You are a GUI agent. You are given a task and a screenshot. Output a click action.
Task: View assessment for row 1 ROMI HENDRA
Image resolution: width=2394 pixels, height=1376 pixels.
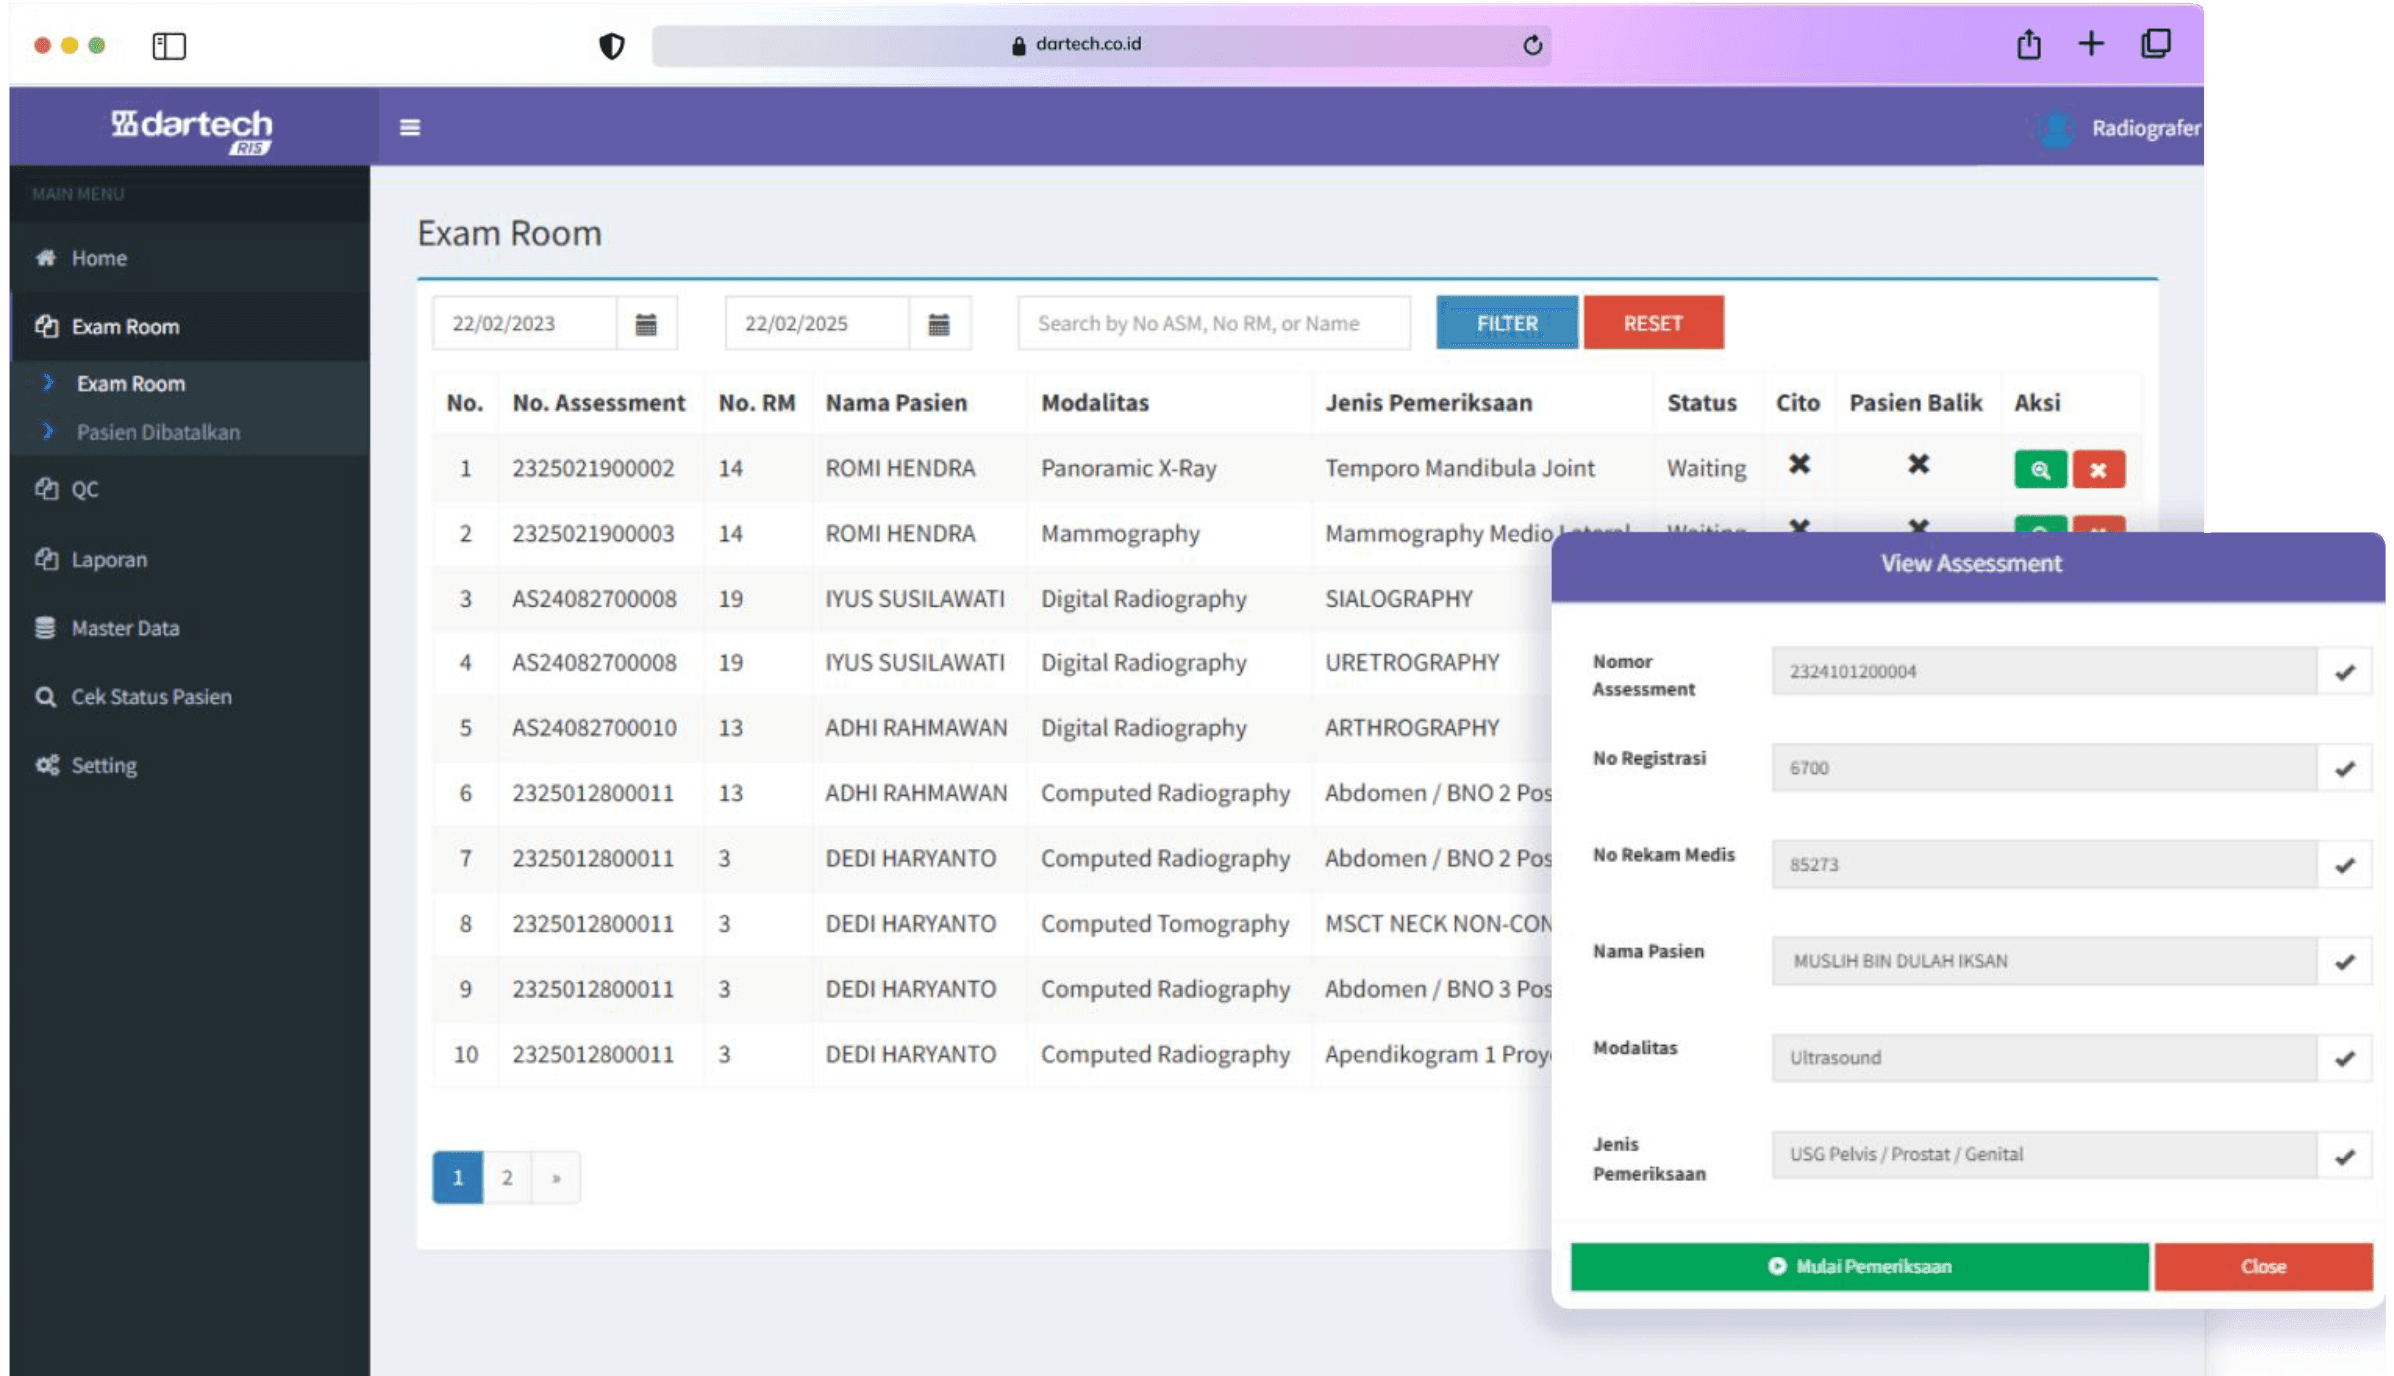[2040, 470]
